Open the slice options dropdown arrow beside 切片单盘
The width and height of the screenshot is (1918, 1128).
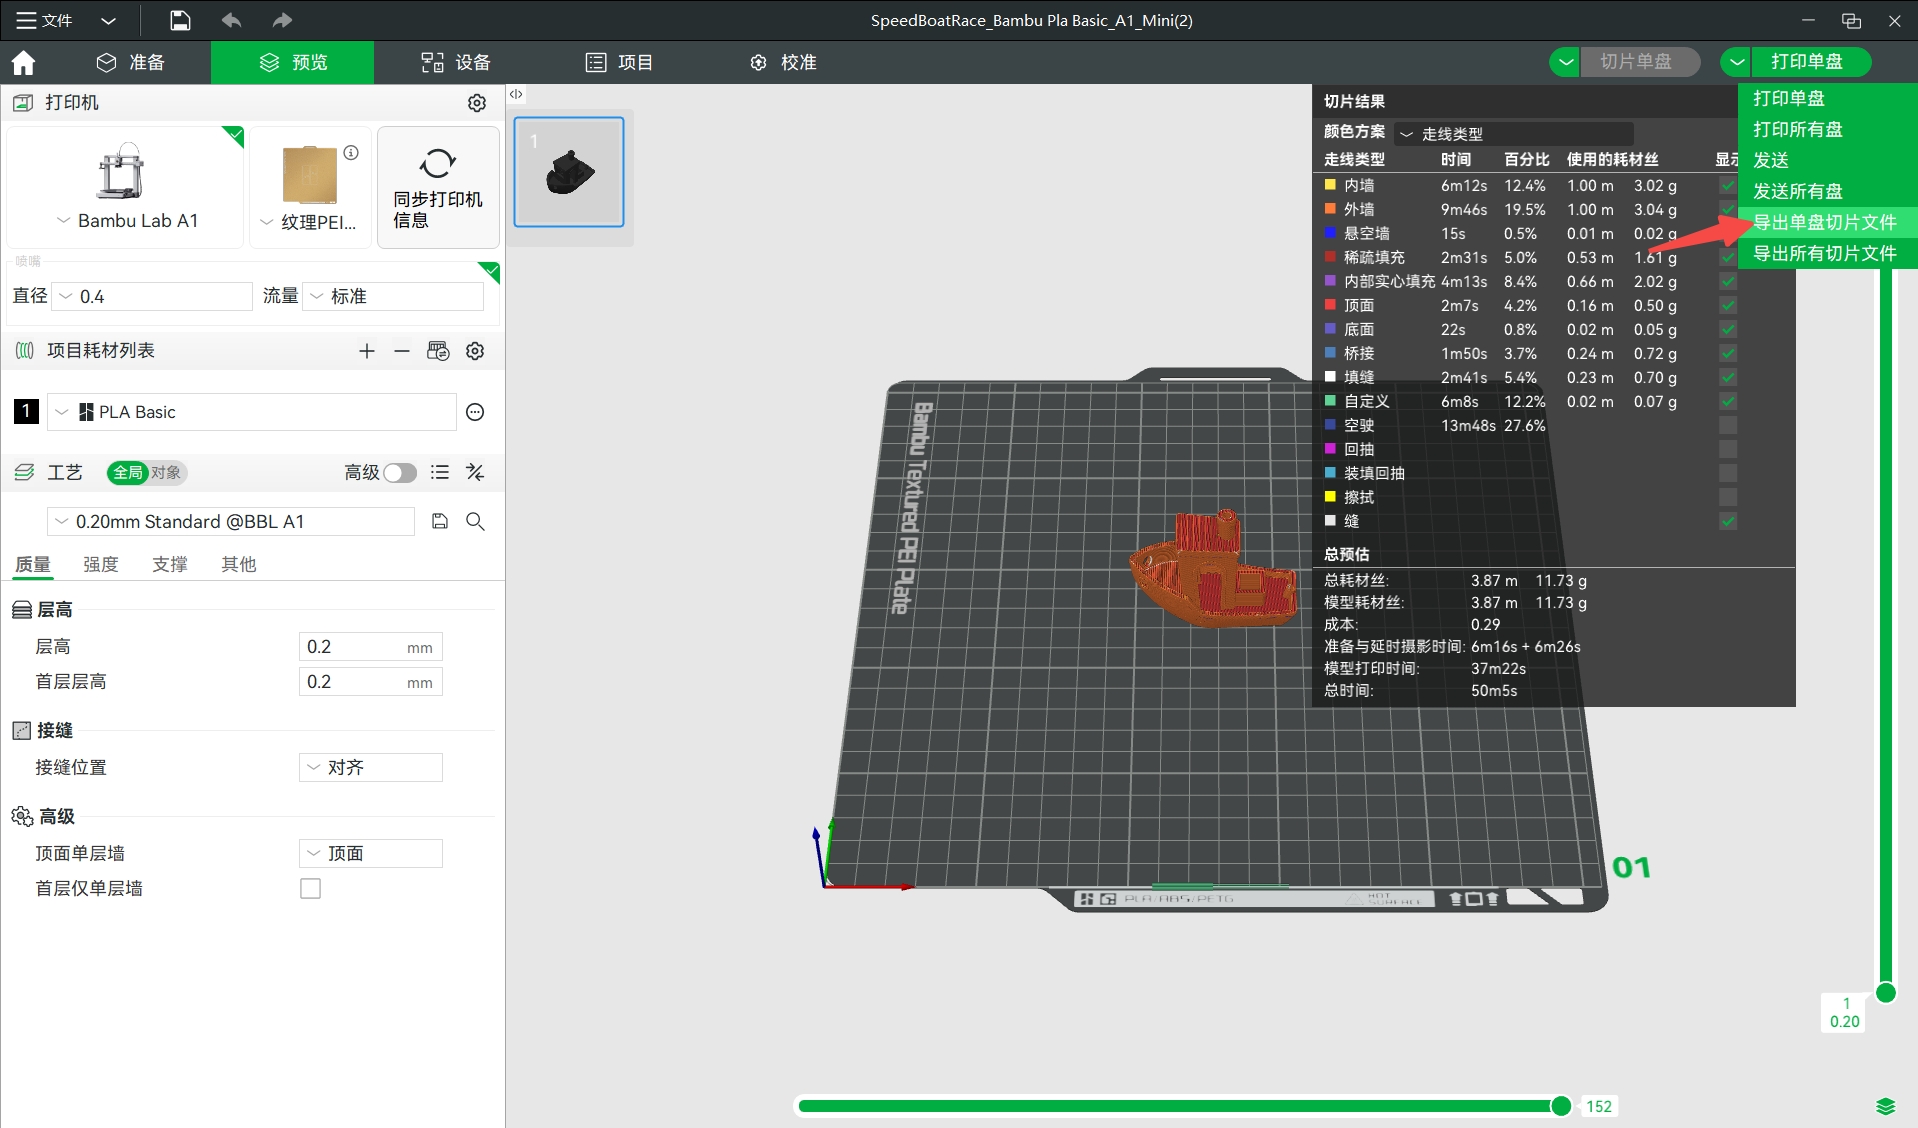[x=1565, y=62]
